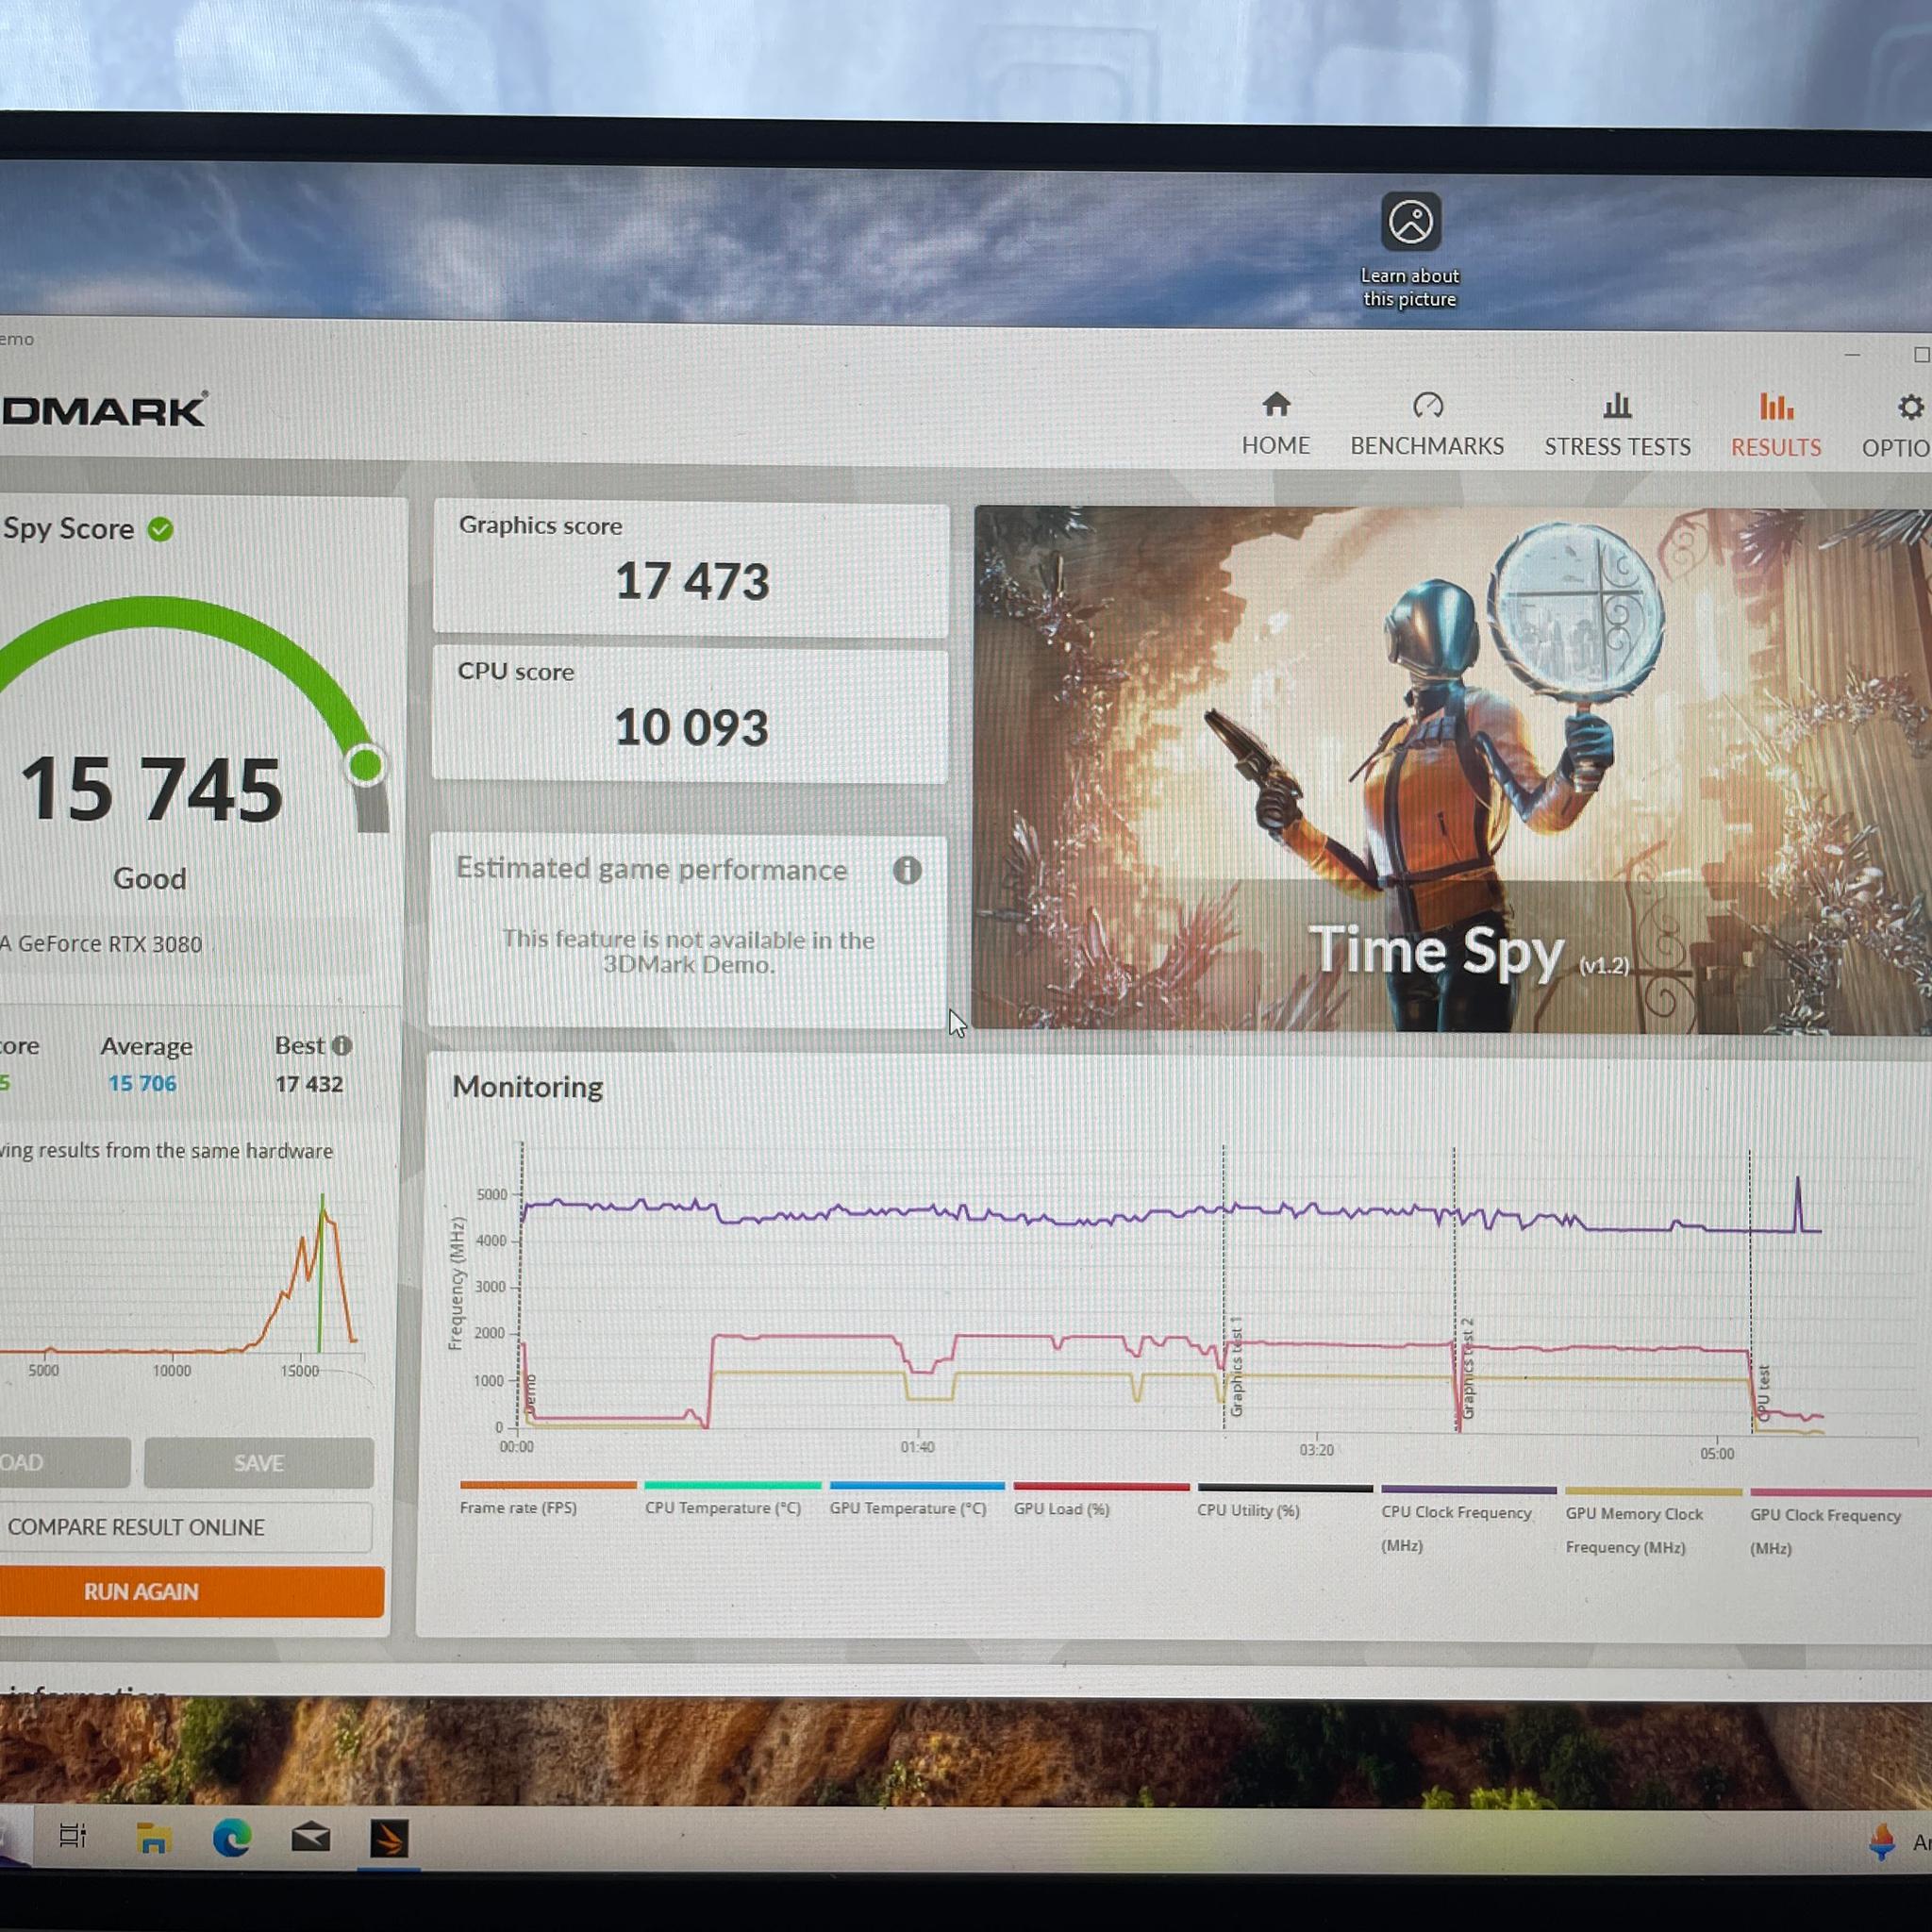The height and width of the screenshot is (1932, 1932).
Task: Click the Graphics test 2 marker on chart
Action: (1467, 1368)
